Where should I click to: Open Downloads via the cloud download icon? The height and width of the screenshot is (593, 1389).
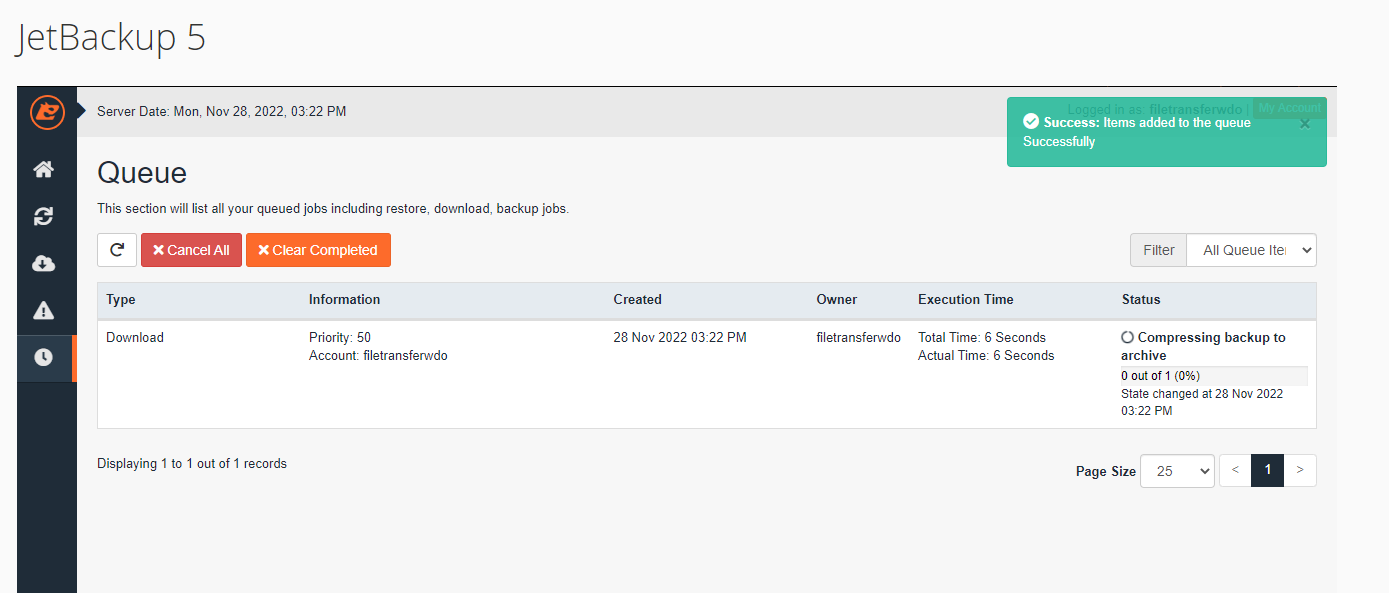[43, 263]
